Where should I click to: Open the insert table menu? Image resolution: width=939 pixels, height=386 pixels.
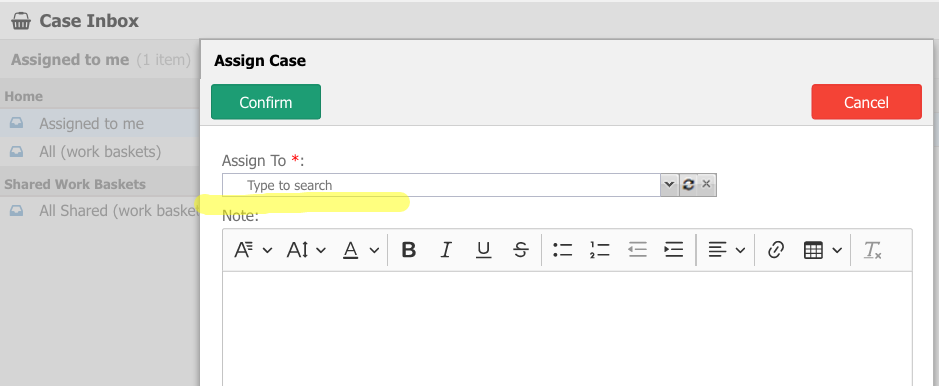click(x=822, y=250)
